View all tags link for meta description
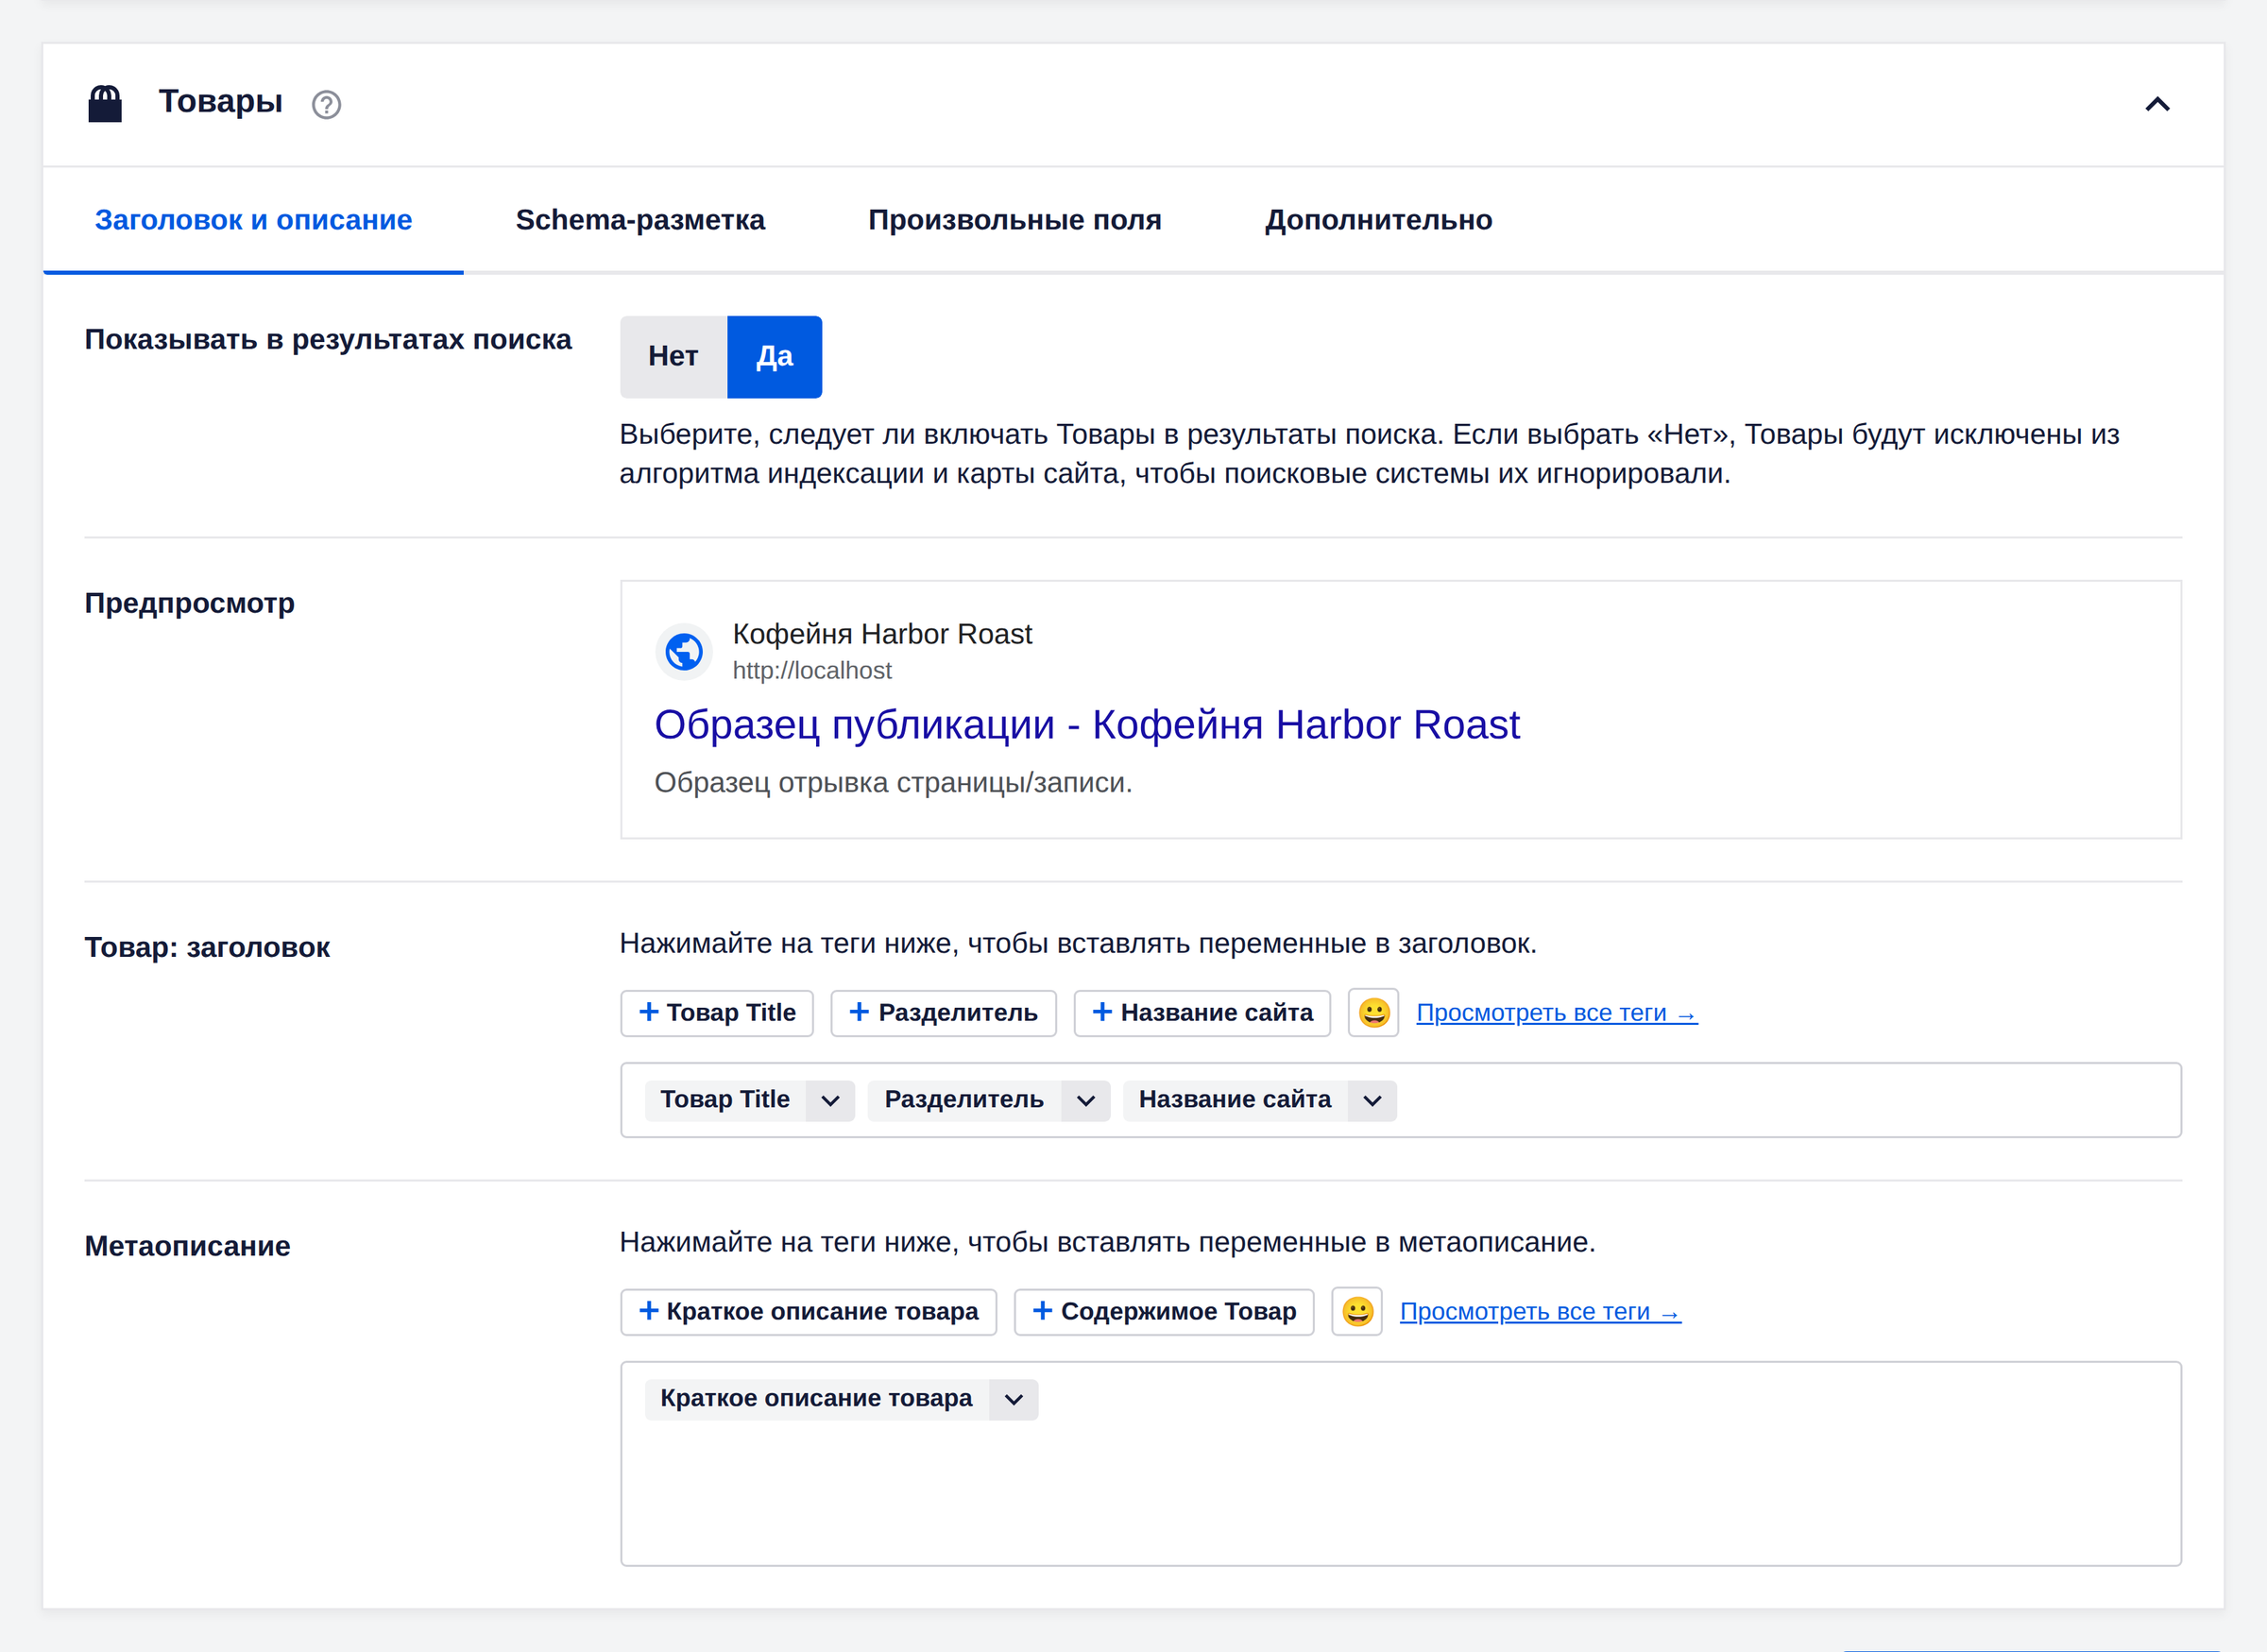The image size is (2267, 1652). coord(1540,1312)
